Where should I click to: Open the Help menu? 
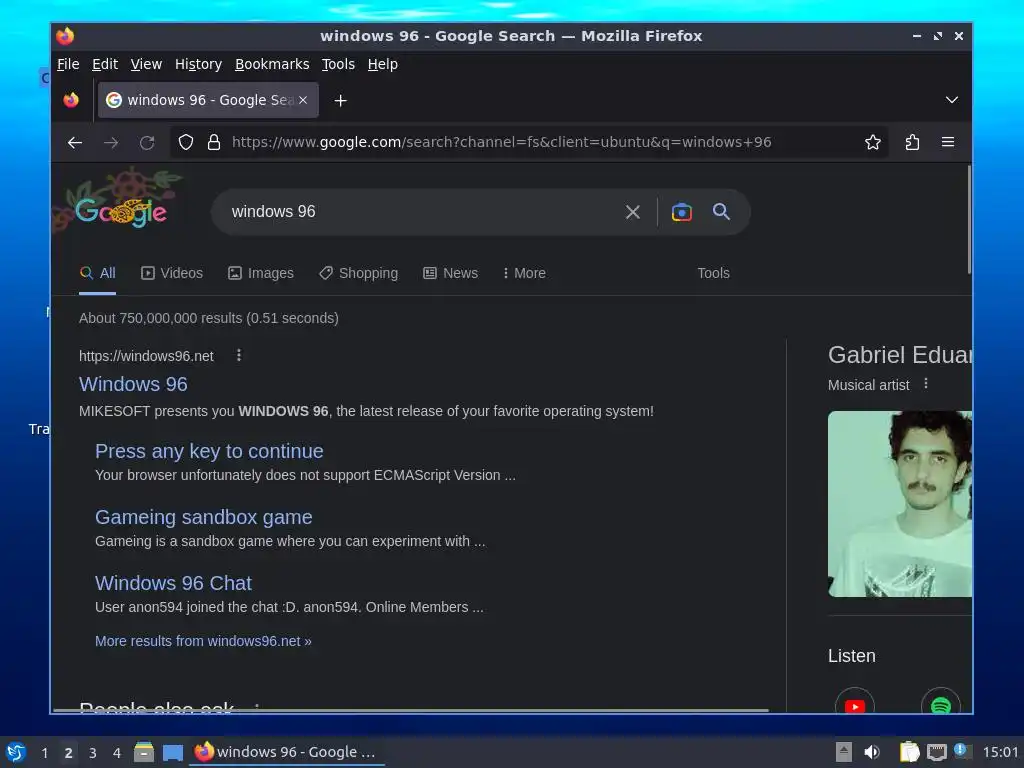[382, 64]
